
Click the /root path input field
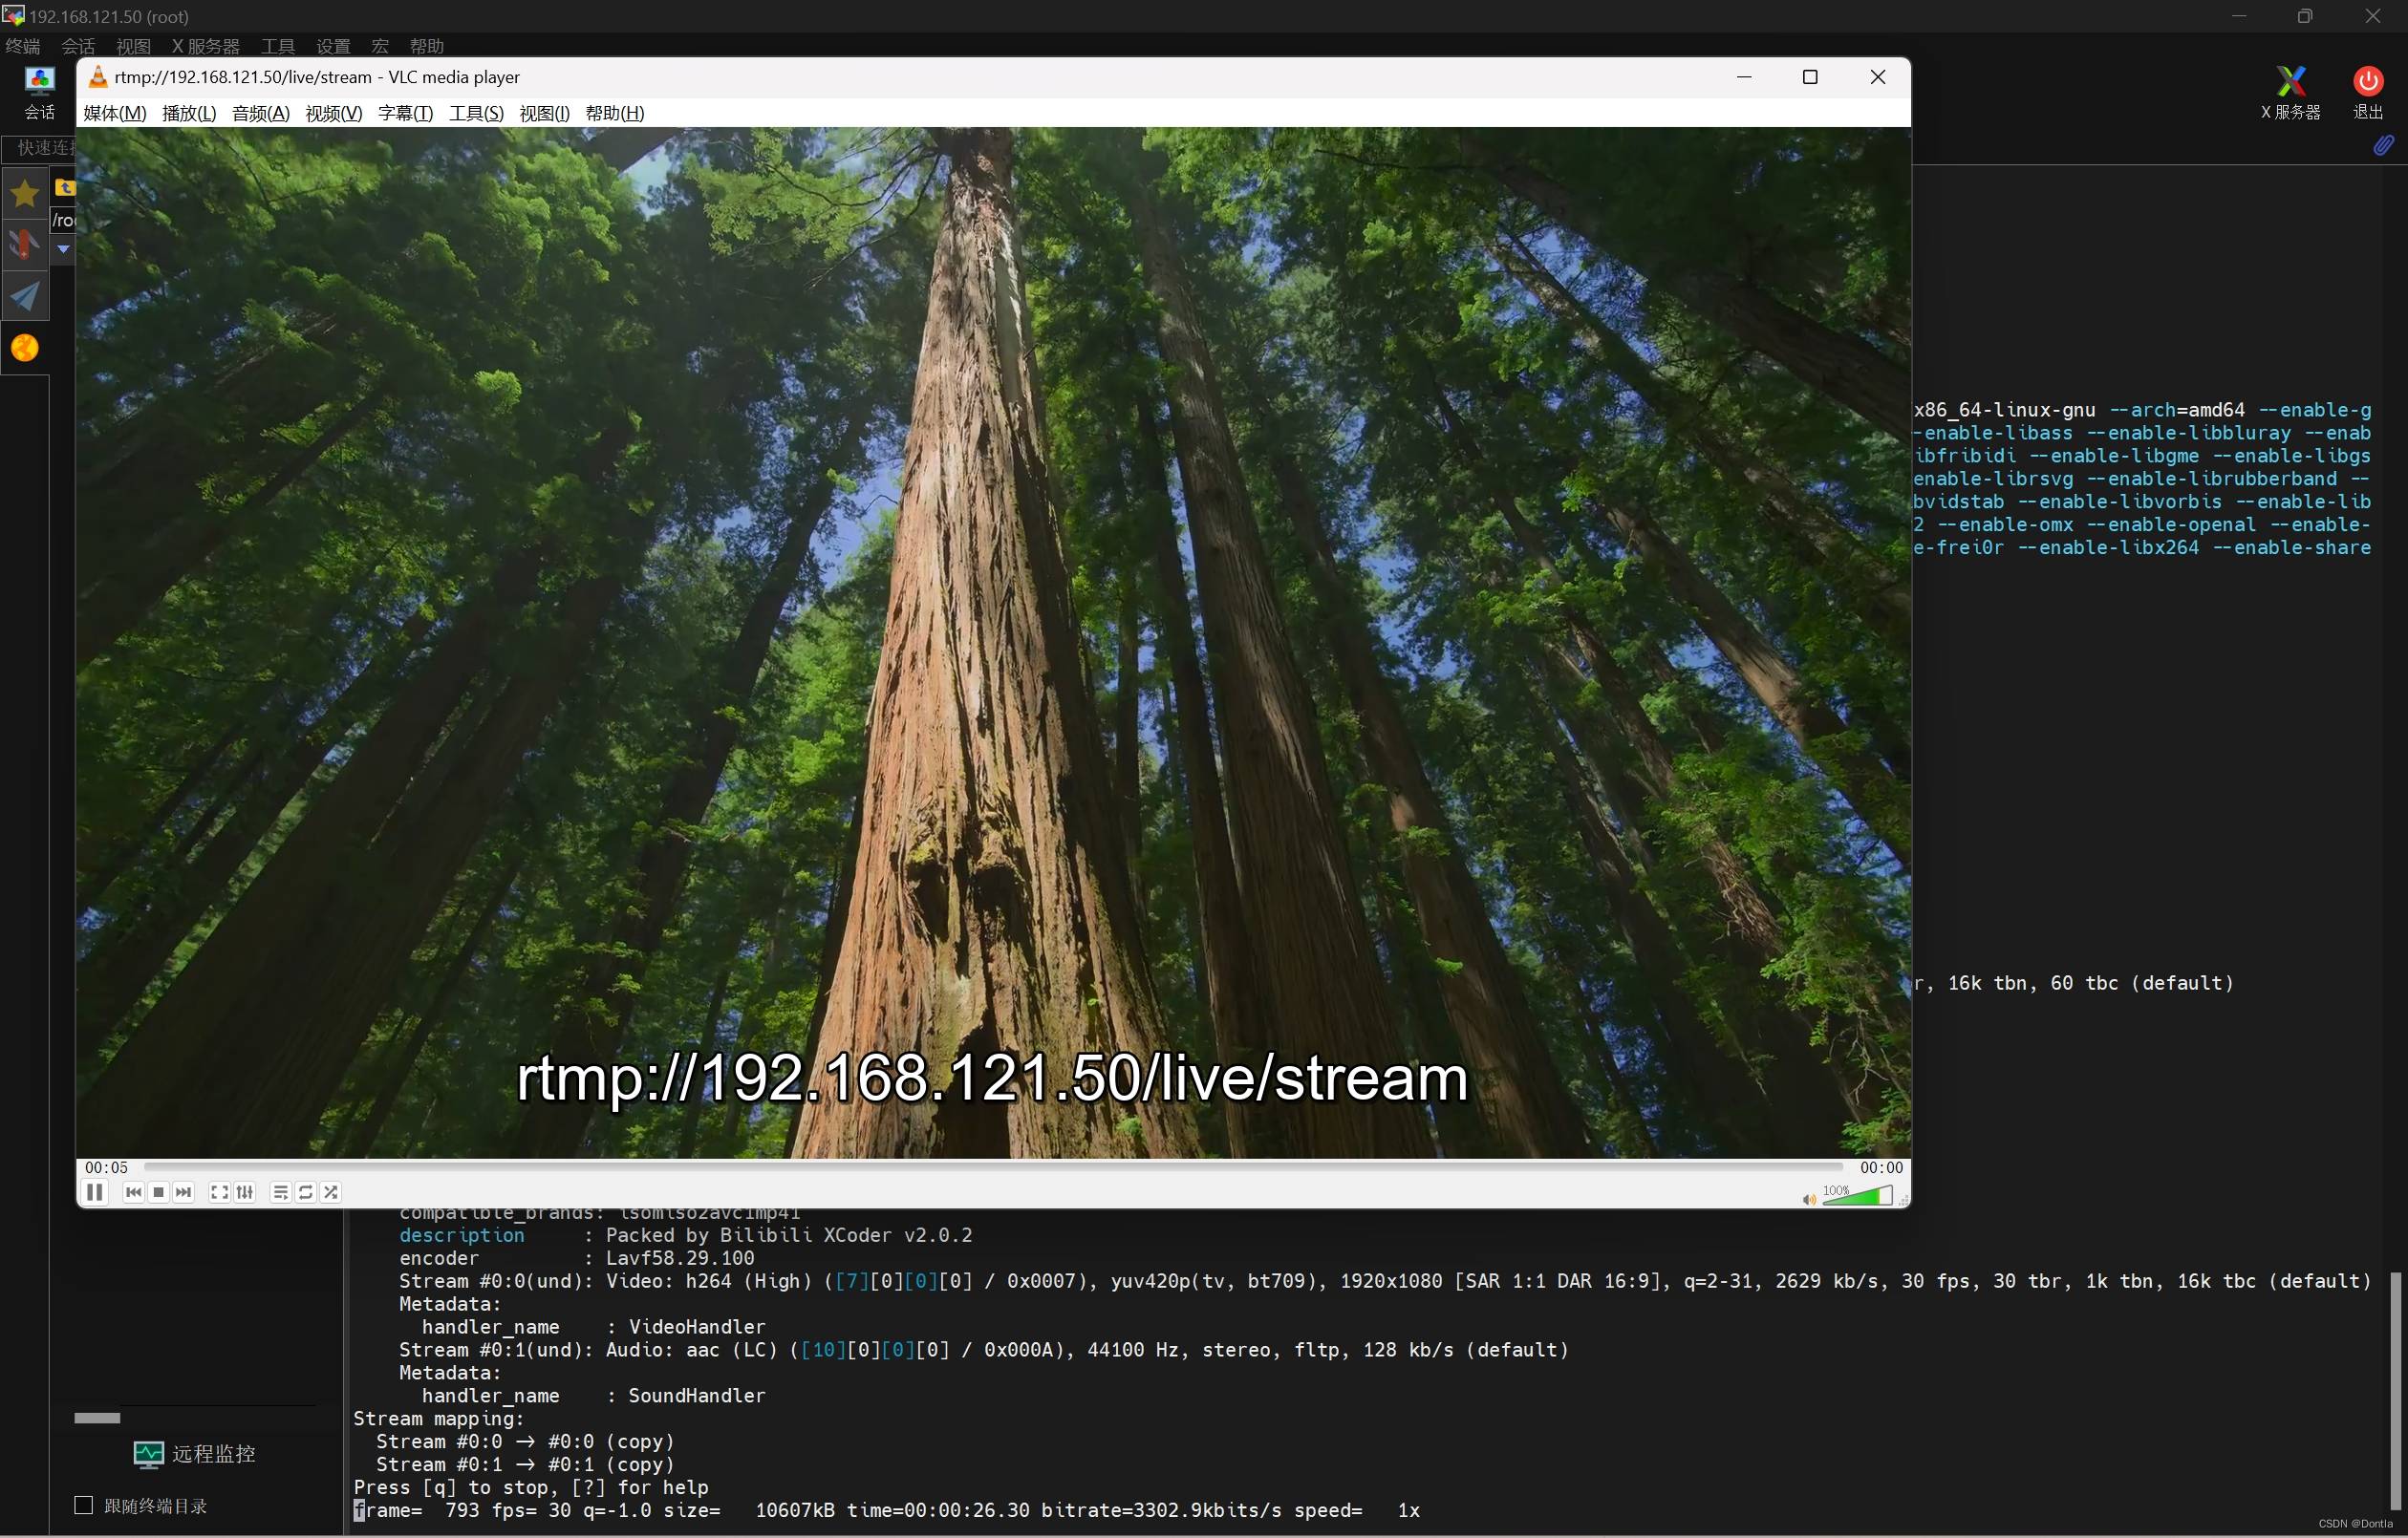click(x=64, y=220)
